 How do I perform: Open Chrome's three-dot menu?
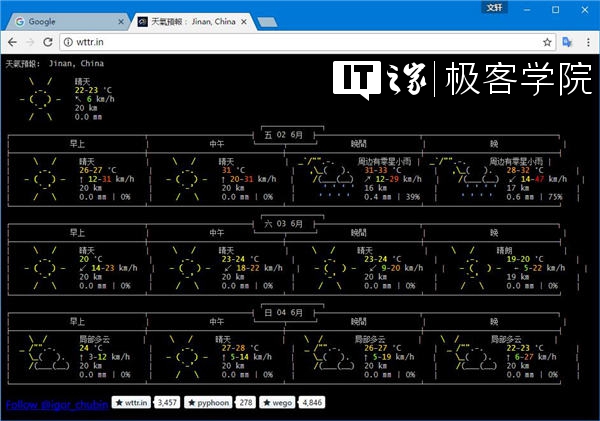(x=588, y=42)
